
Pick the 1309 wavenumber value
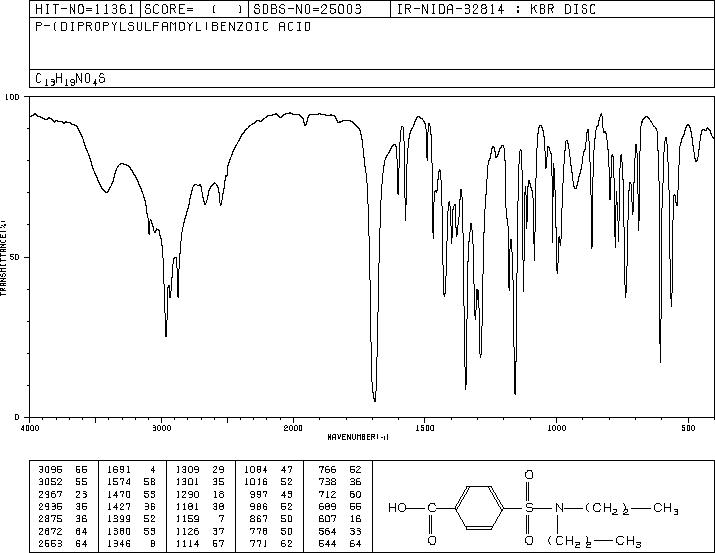(x=187, y=470)
